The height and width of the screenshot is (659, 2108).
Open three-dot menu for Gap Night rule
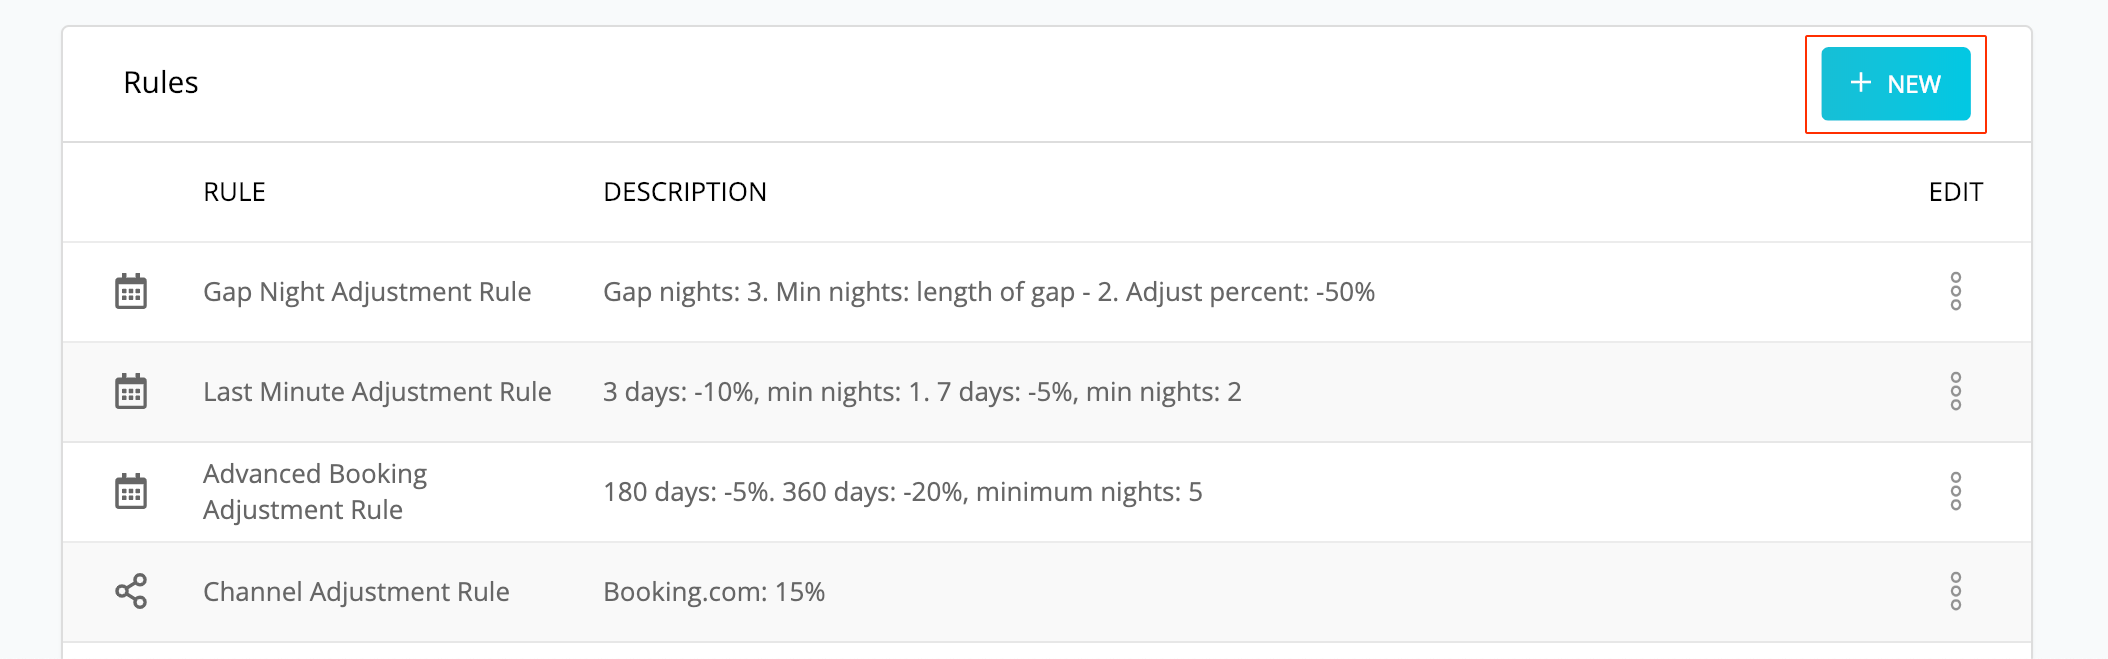(x=1955, y=291)
